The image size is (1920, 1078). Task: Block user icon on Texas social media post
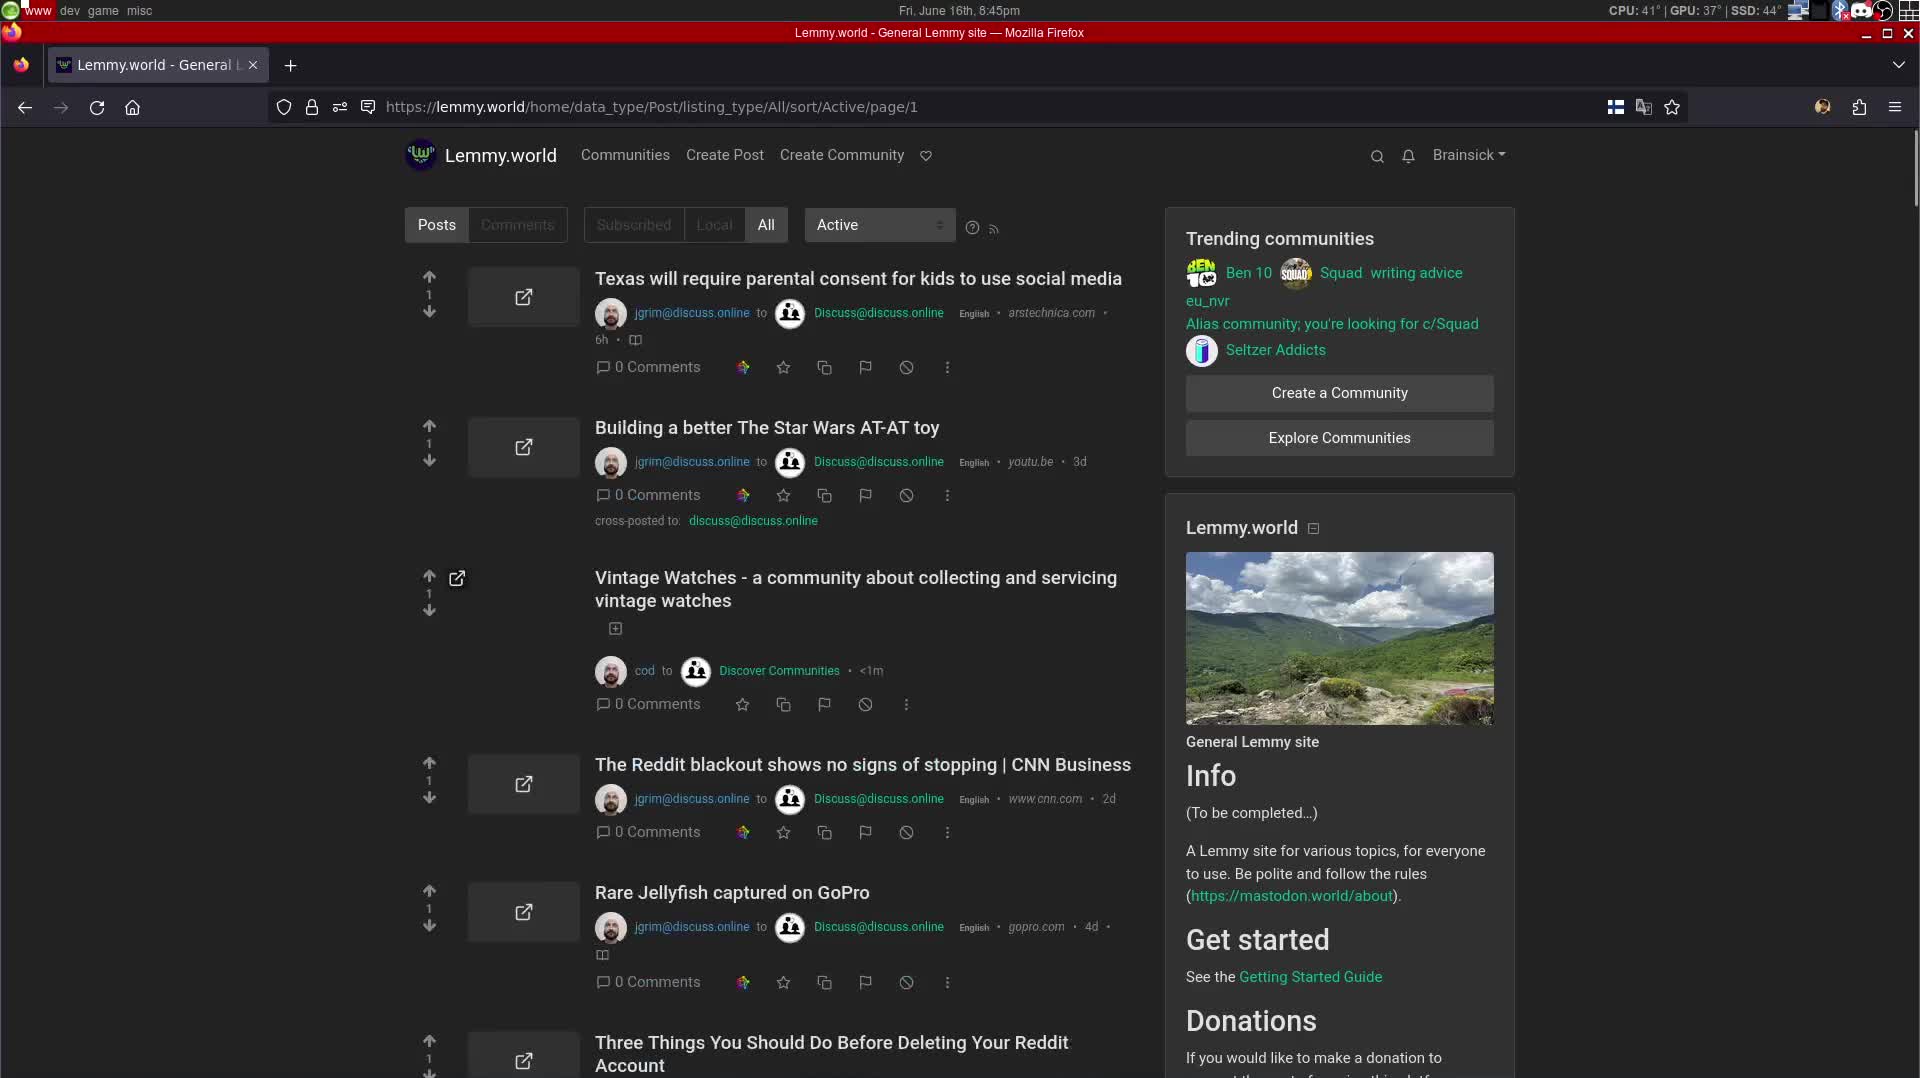click(x=906, y=368)
